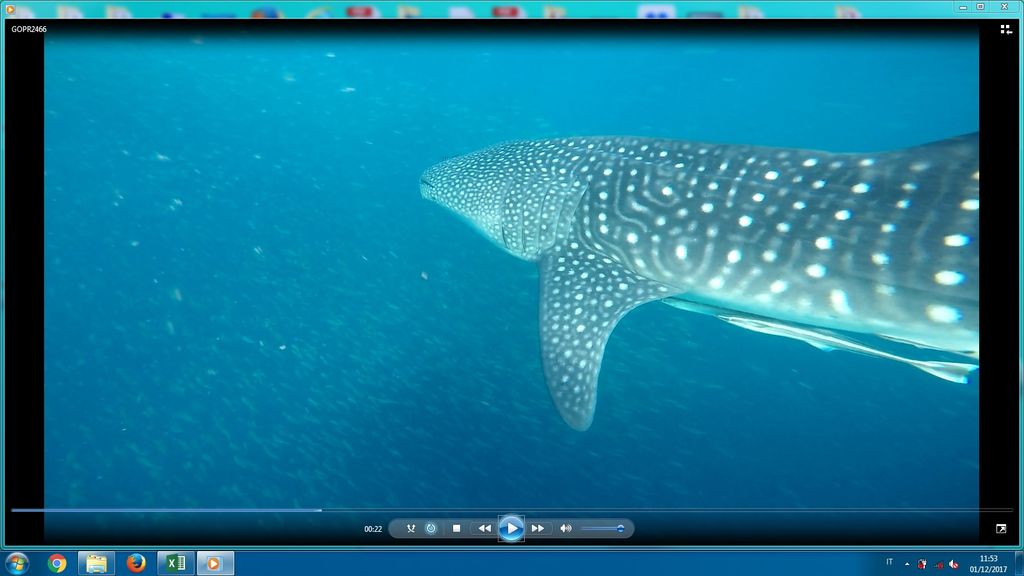Mute the player volume speaker icon
The width and height of the screenshot is (1024, 576).
[565, 528]
